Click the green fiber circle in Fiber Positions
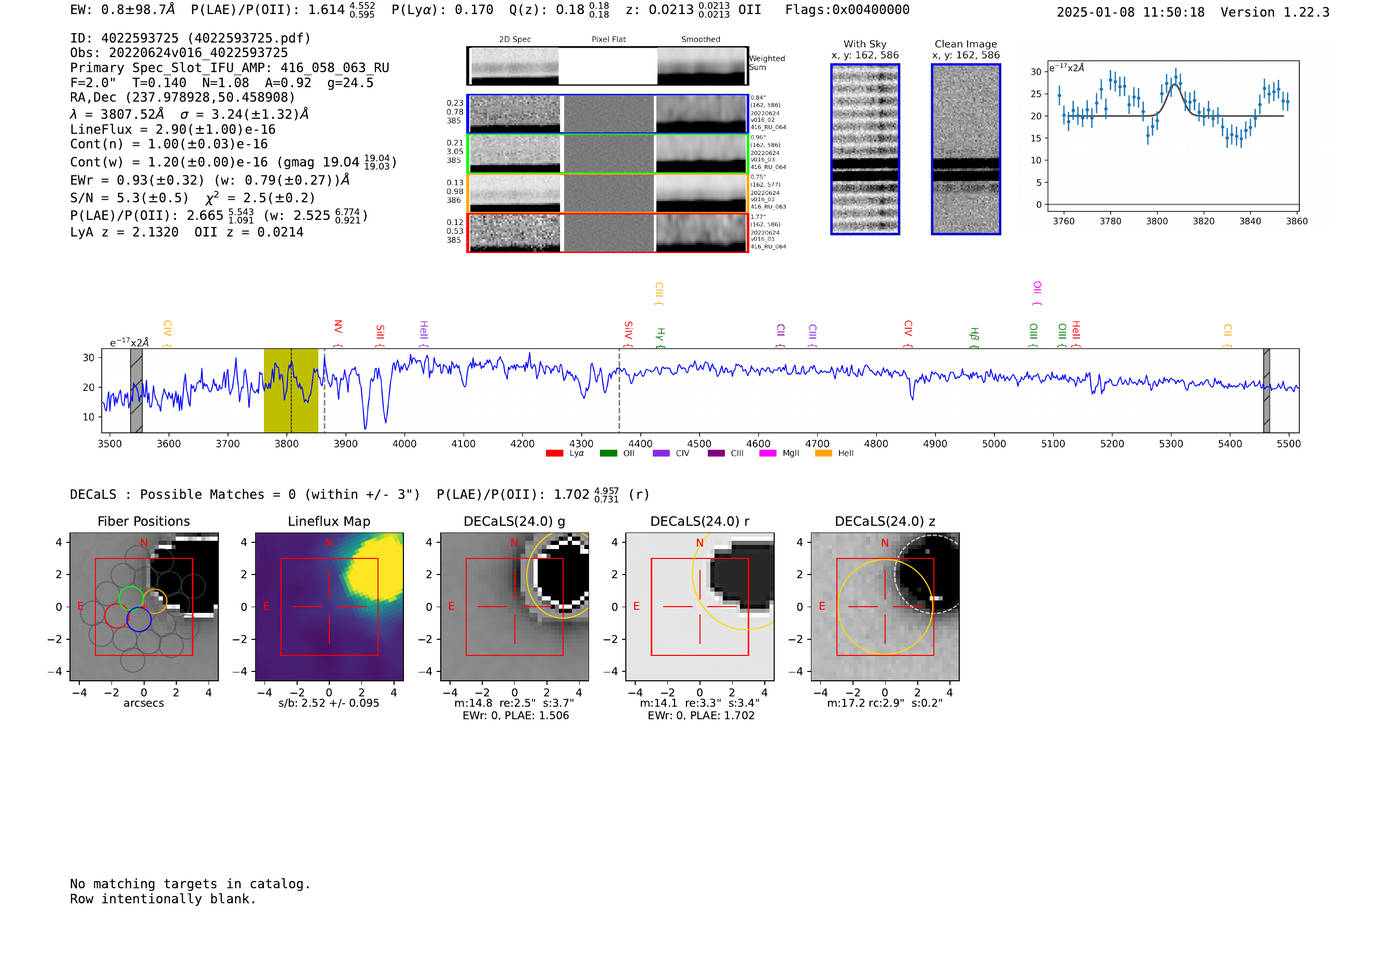The width and height of the screenshot is (1400, 953). pyautogui.click(x=131, y=597)
